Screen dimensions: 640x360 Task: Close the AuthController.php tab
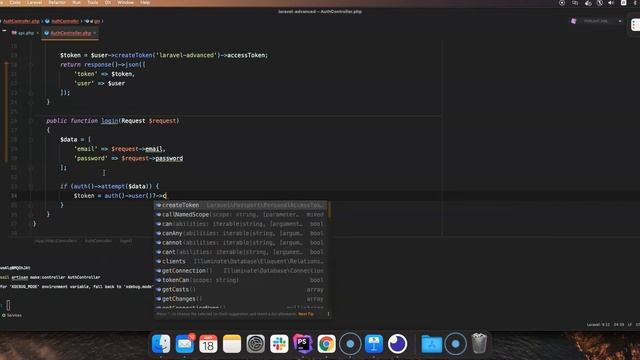95,33
